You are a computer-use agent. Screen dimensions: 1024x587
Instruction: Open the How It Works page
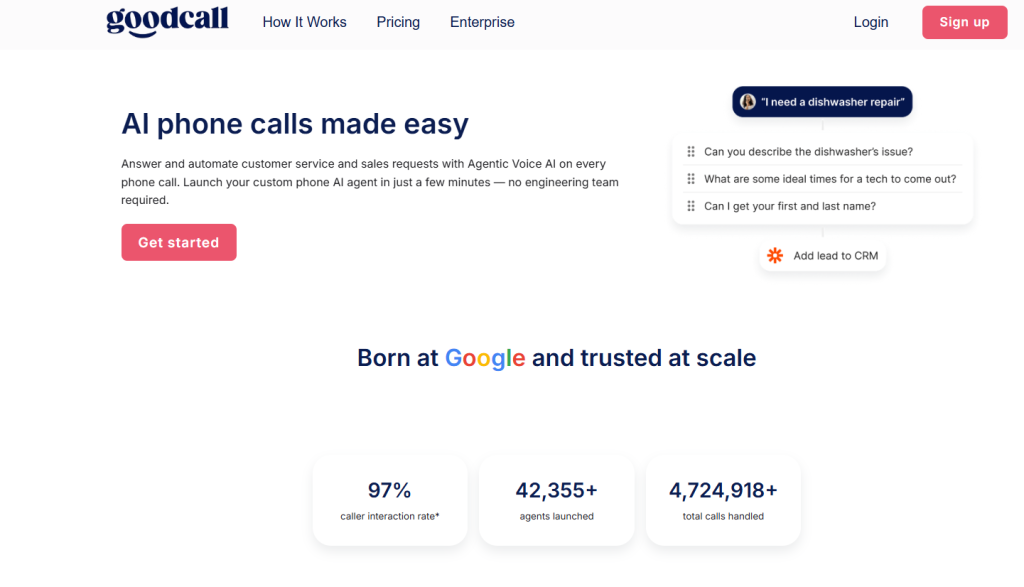304,22
